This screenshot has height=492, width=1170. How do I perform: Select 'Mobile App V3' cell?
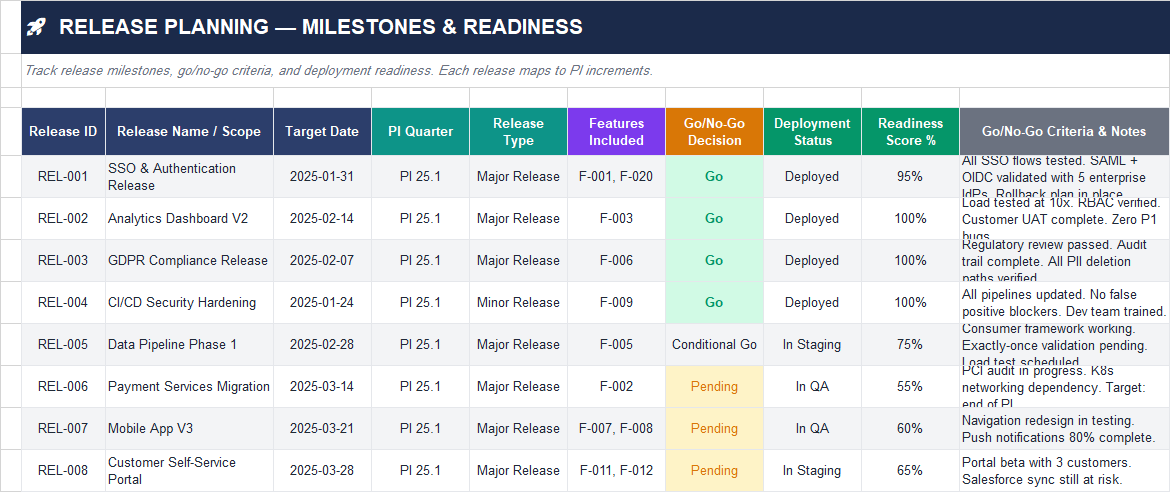pos(190,429)
